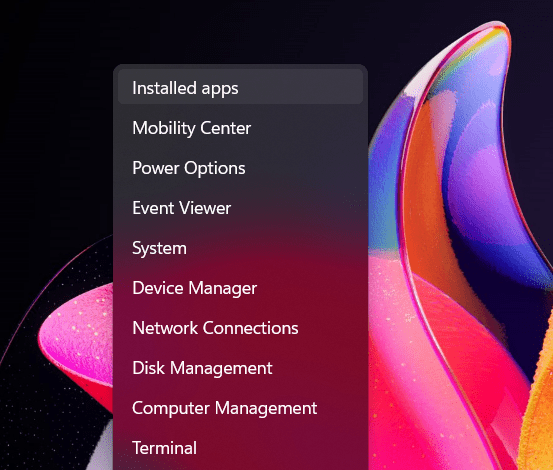Choose Disk Management from the list

click(x=240, y=368)
